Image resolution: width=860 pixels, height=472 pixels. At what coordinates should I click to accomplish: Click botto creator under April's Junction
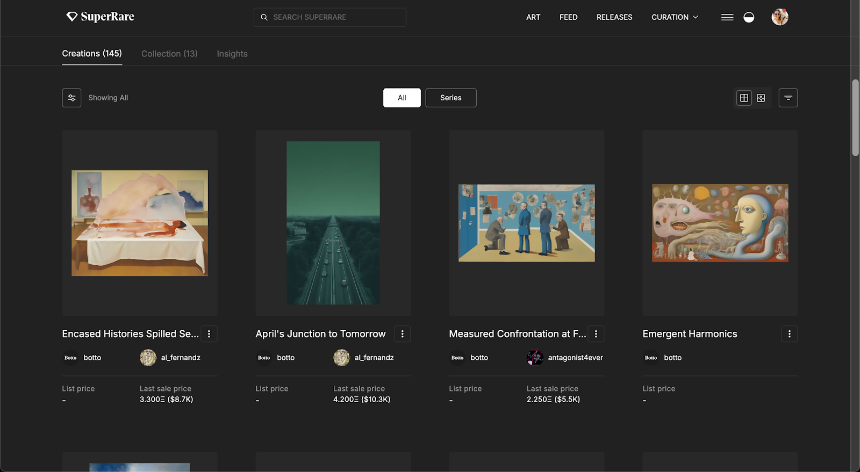[x=276, y=357]
